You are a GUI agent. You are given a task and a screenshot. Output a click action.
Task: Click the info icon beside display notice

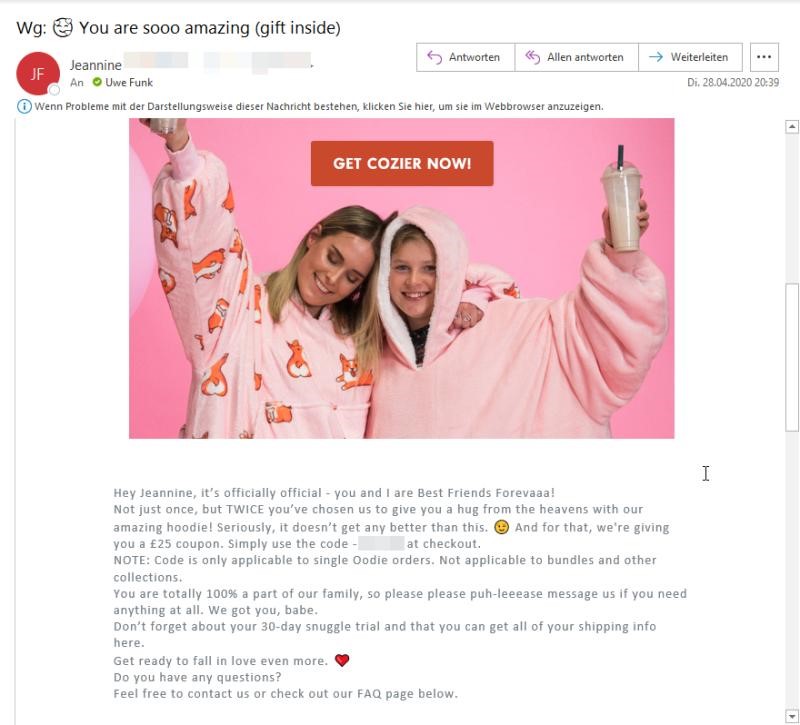[24, 107]
